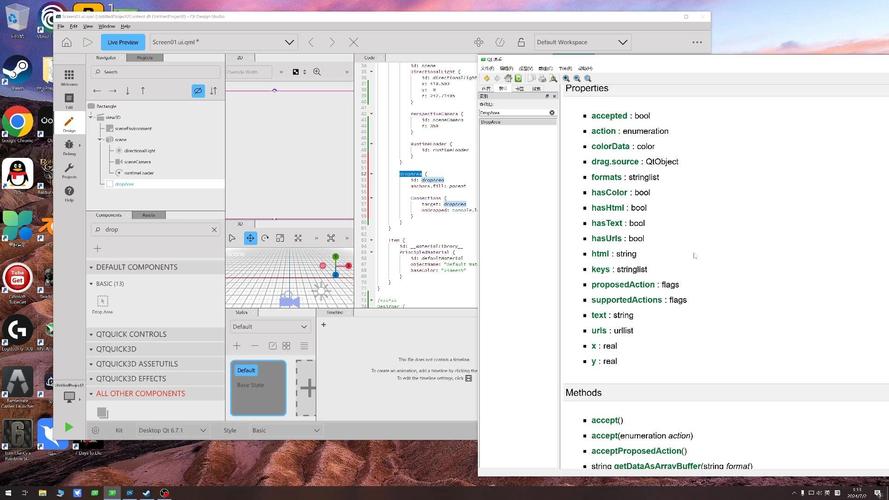The height and width of the screenshot is (500, 889).
Task: Select the Default base state thumbnail
Action: pyautogui.click(x=258, y=388)
